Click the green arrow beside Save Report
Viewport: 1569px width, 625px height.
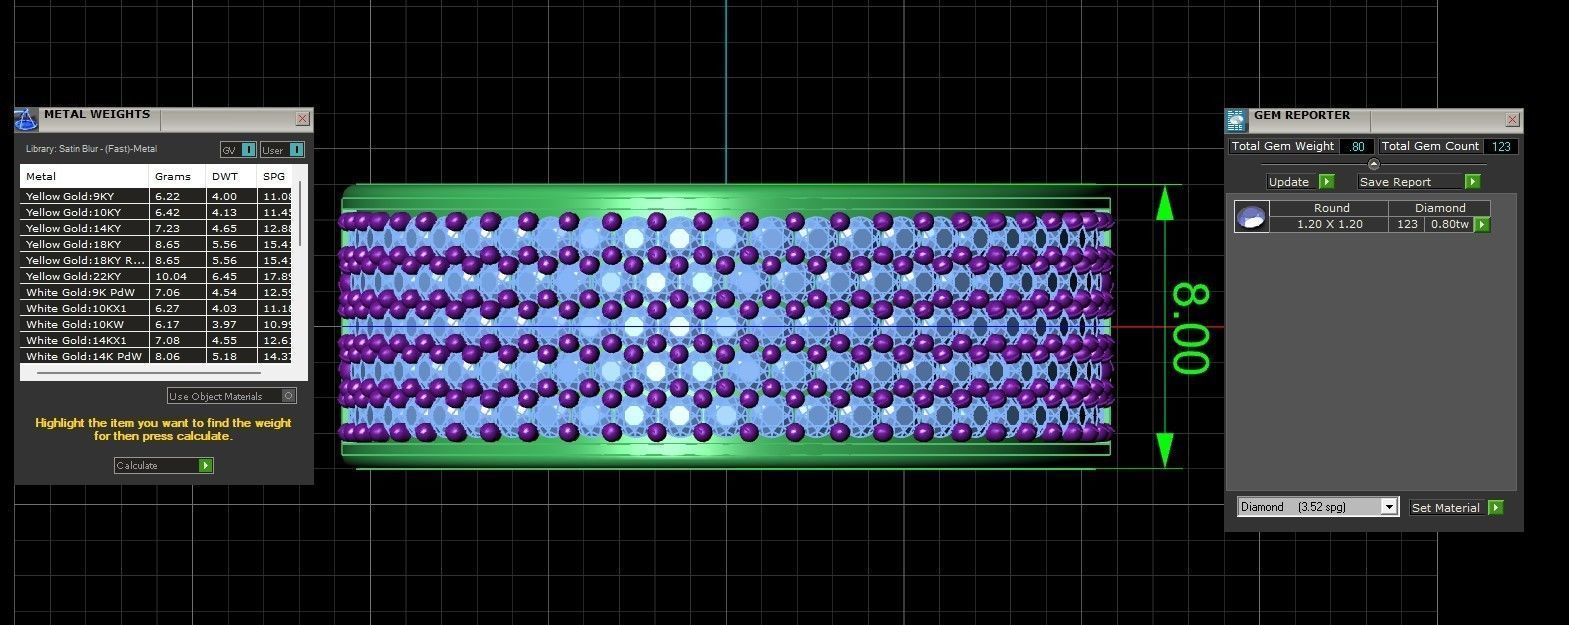1473,182
